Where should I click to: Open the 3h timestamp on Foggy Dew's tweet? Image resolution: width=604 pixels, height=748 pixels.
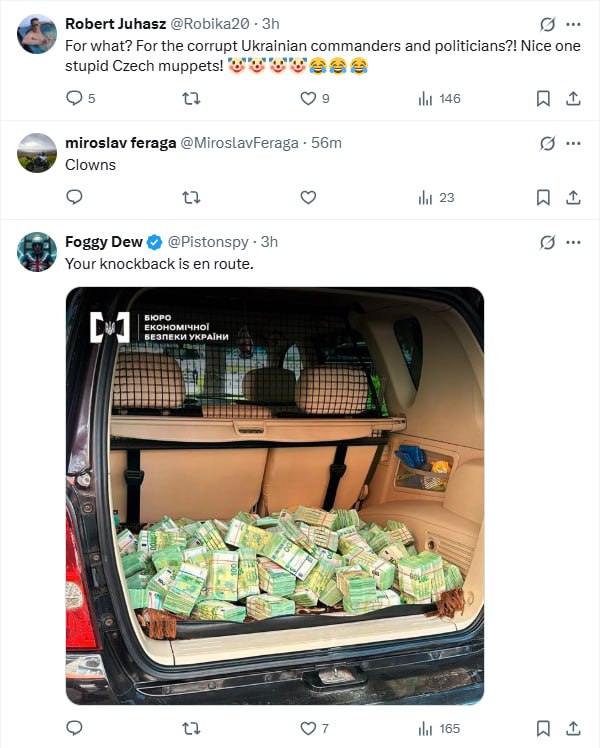[268, 242]
